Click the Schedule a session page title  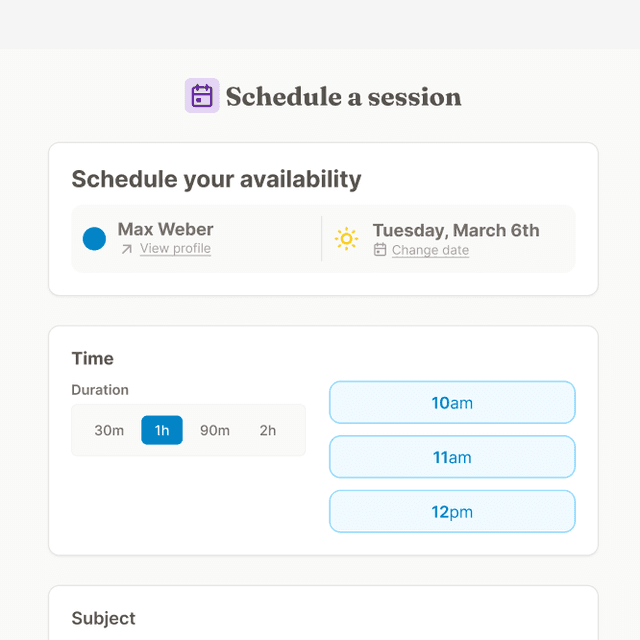[343, 97]
